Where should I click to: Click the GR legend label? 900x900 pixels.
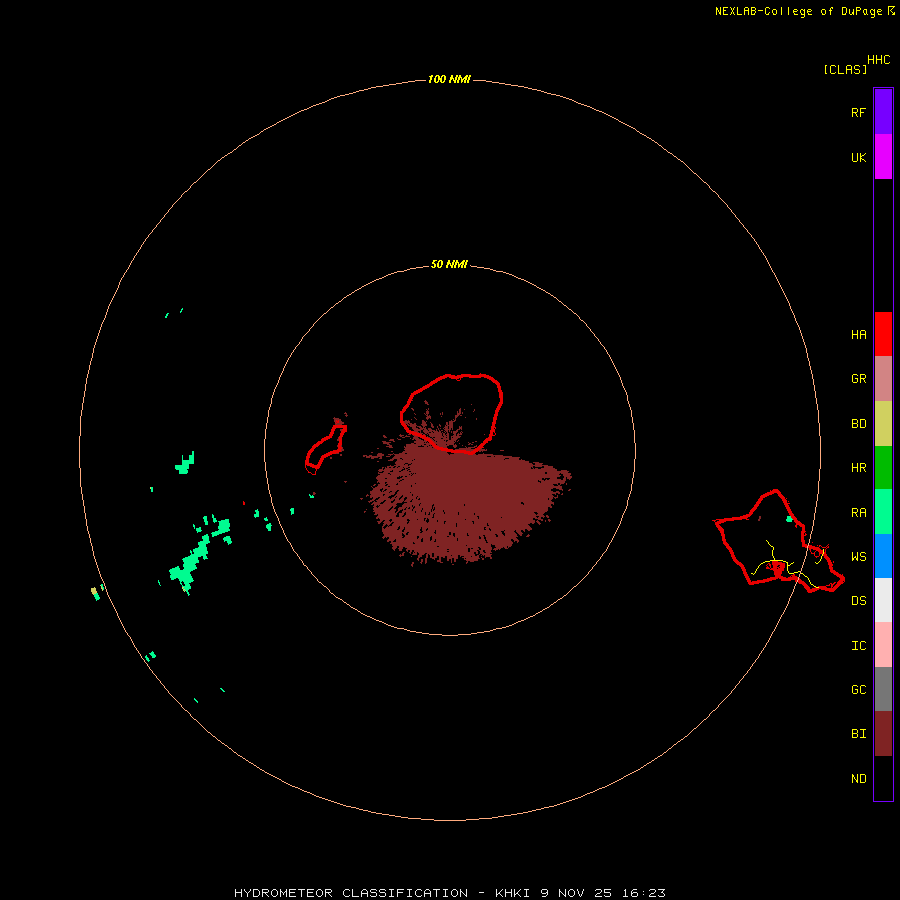(x=858, y=379)
